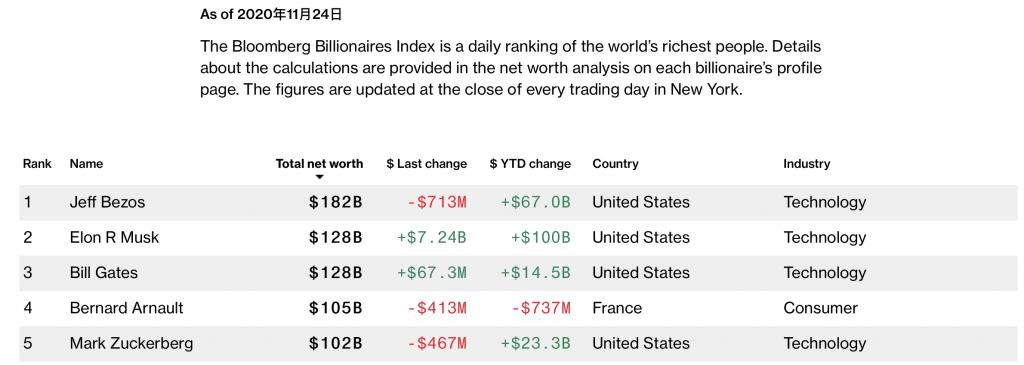Click Bill Gates' +$14.5B YTD change
This screenshot has width=1024, height=365.
tap(536, 272)
